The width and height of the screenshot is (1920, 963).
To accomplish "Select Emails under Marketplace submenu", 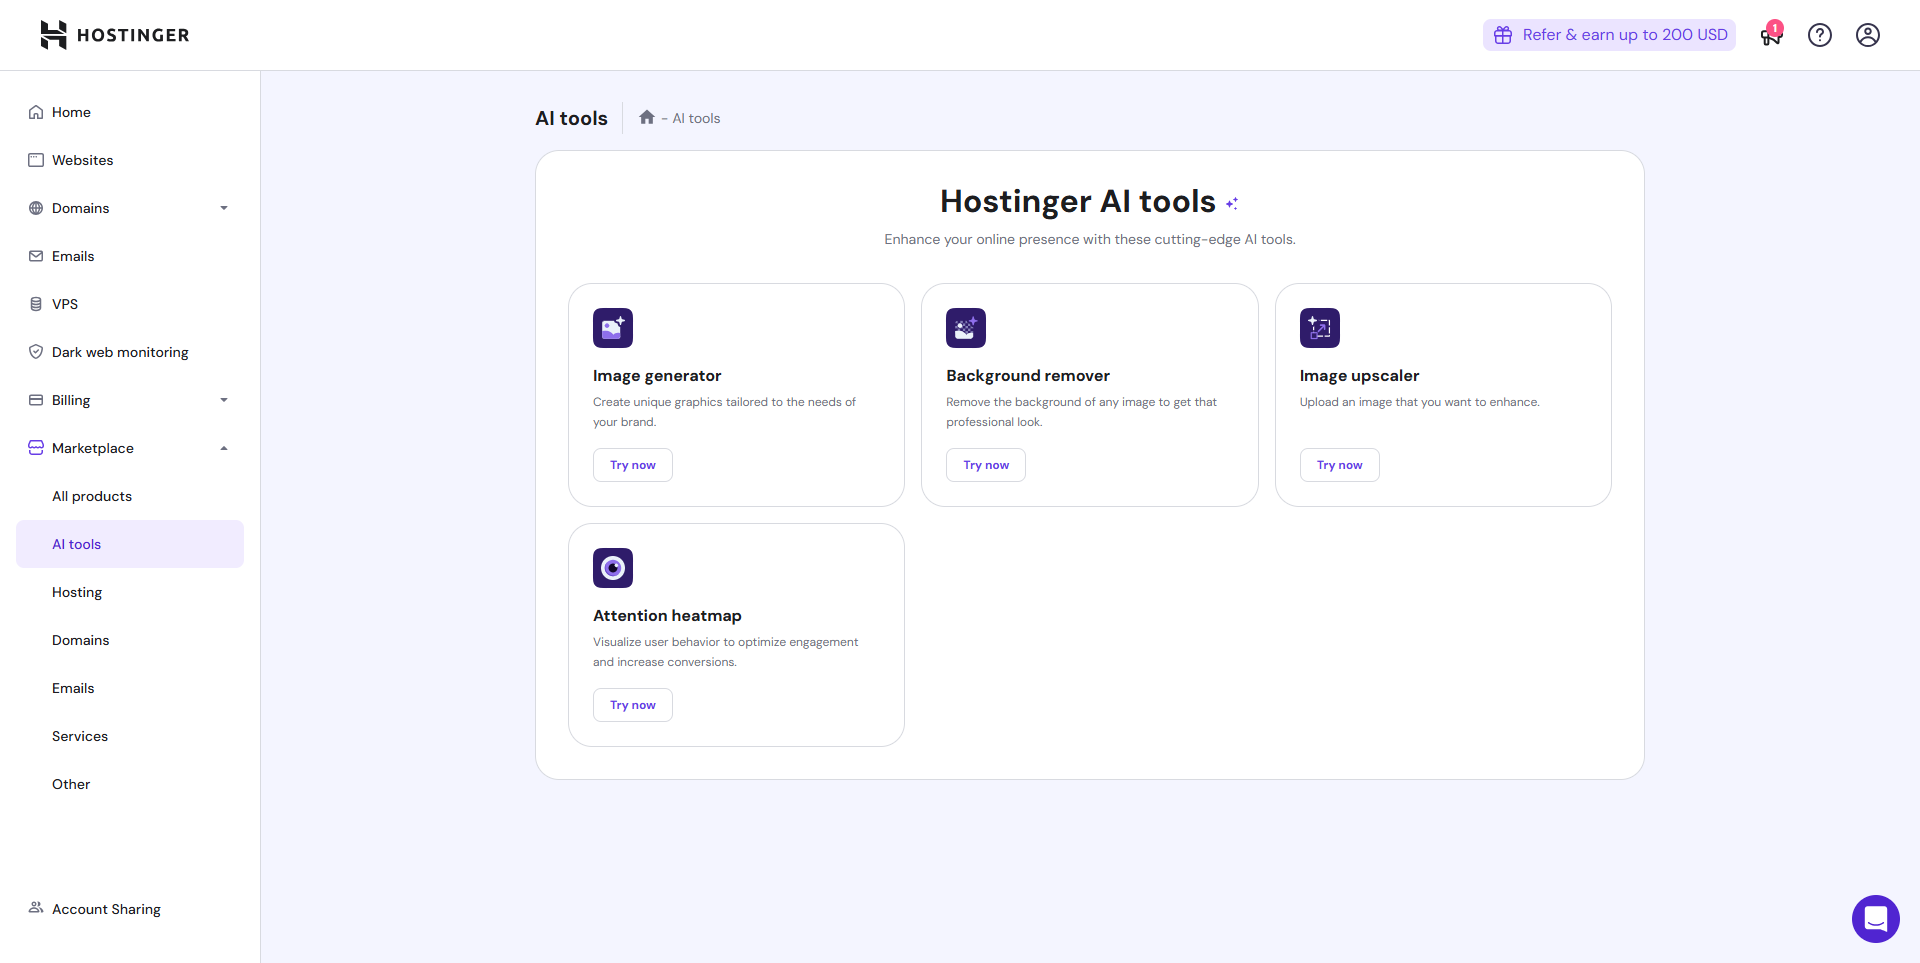I will coord(130,688).
